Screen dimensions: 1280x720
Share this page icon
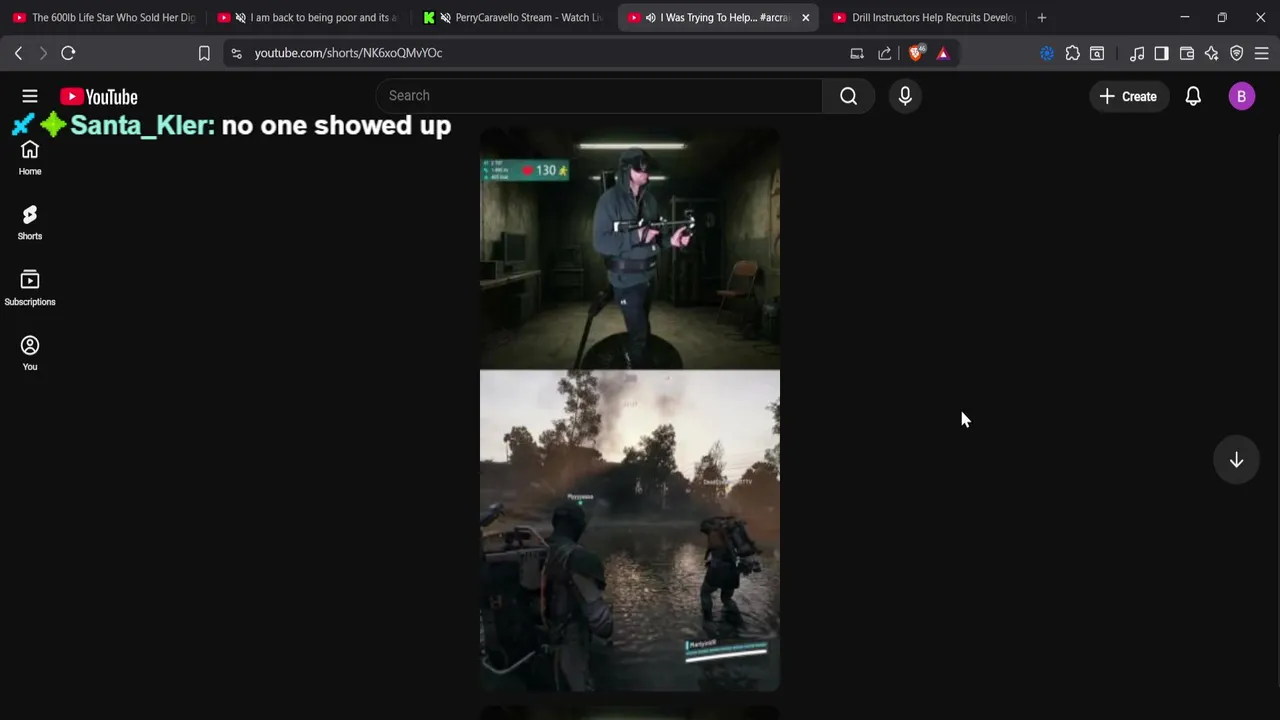click(885, 53)
